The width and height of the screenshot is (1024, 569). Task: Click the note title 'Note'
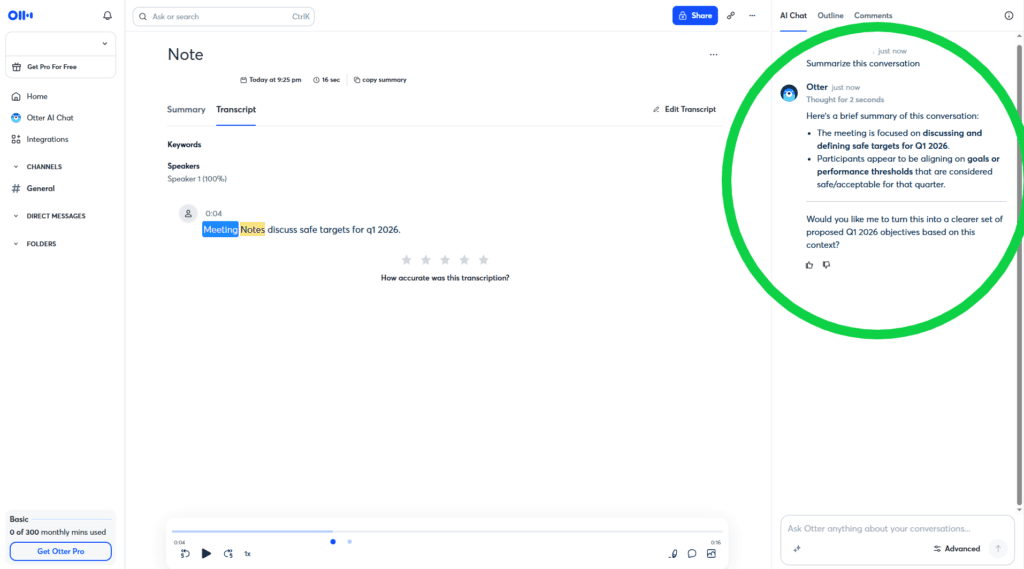point(185,55)
